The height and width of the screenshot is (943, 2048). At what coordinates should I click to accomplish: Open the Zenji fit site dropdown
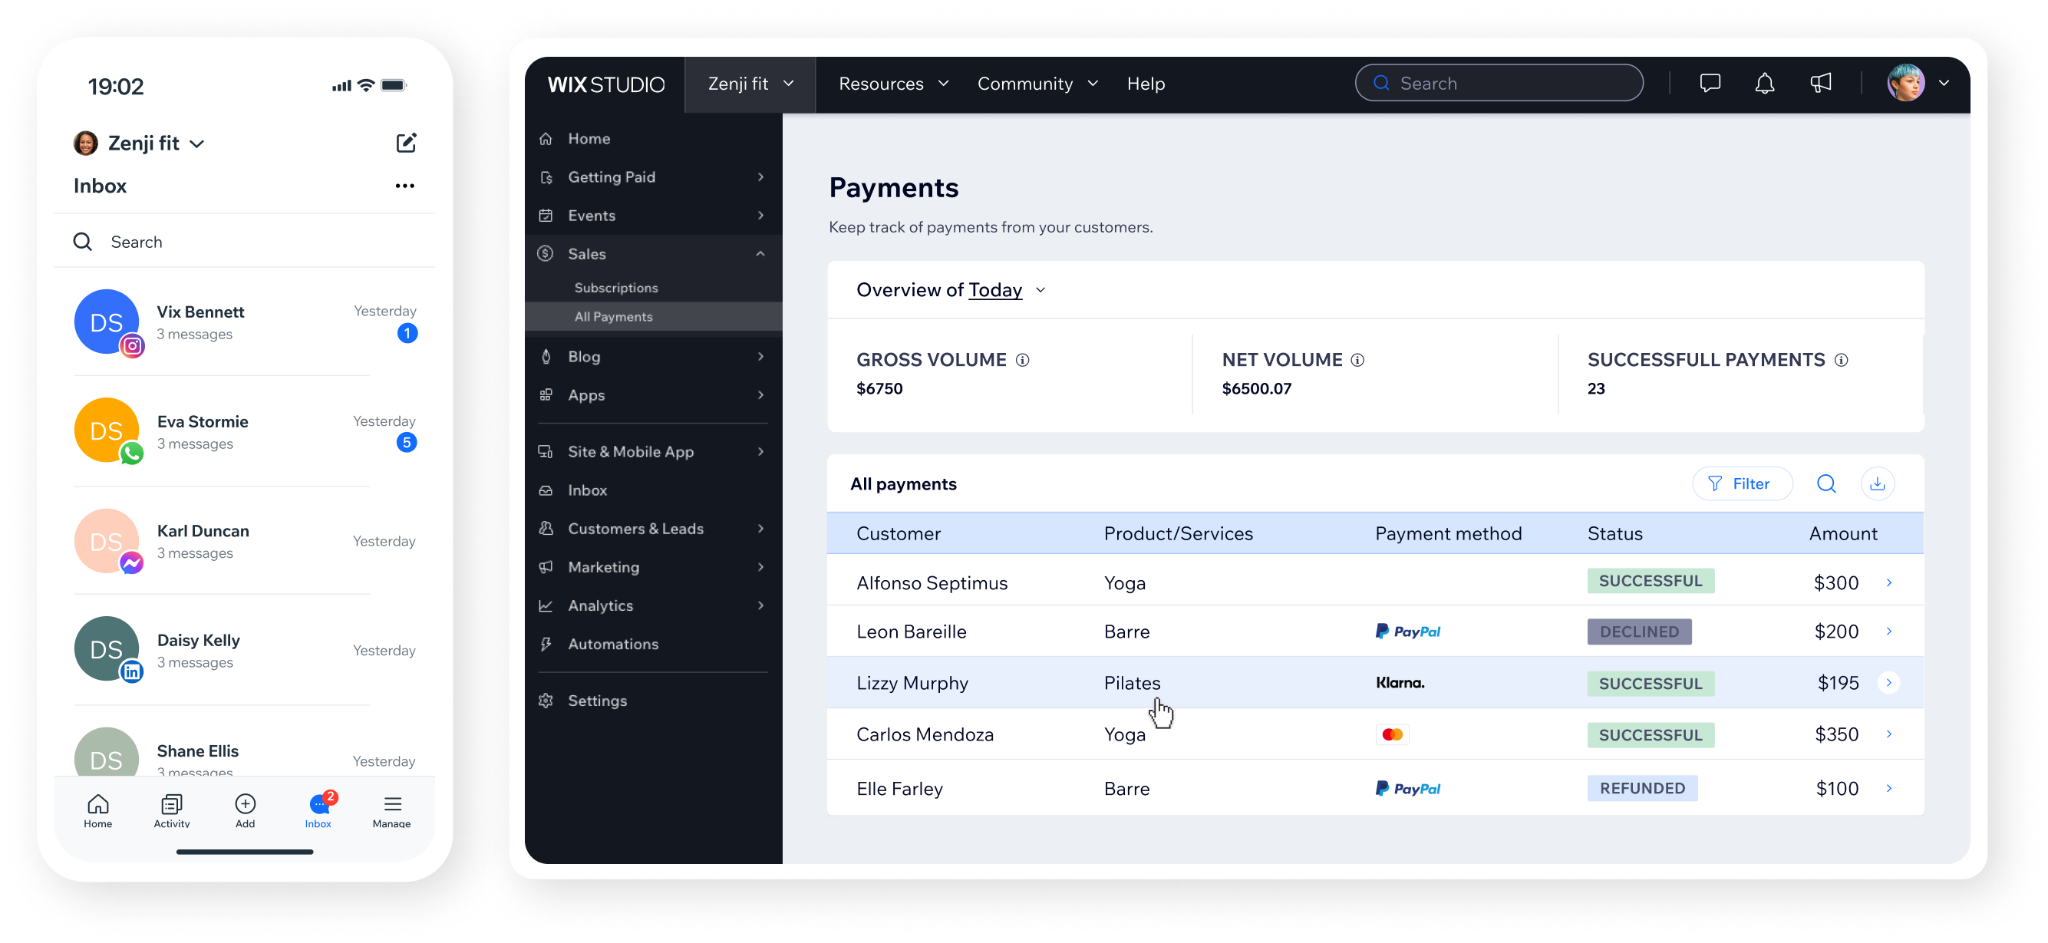coord(750,84)
